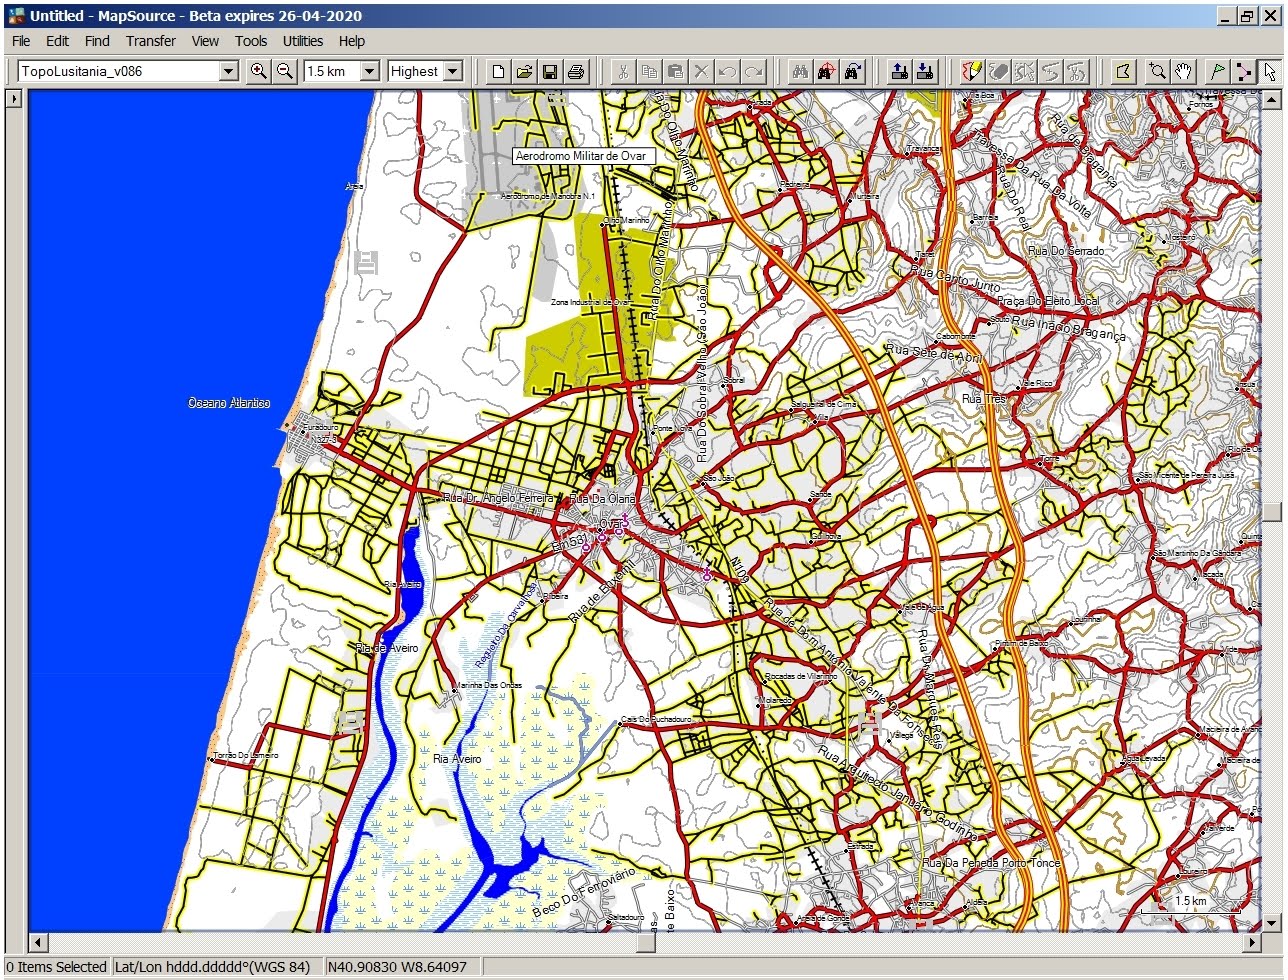Create a new document with the New icon
The height and width of the screenshot is (980, 1288).
[x=497, y=71]
